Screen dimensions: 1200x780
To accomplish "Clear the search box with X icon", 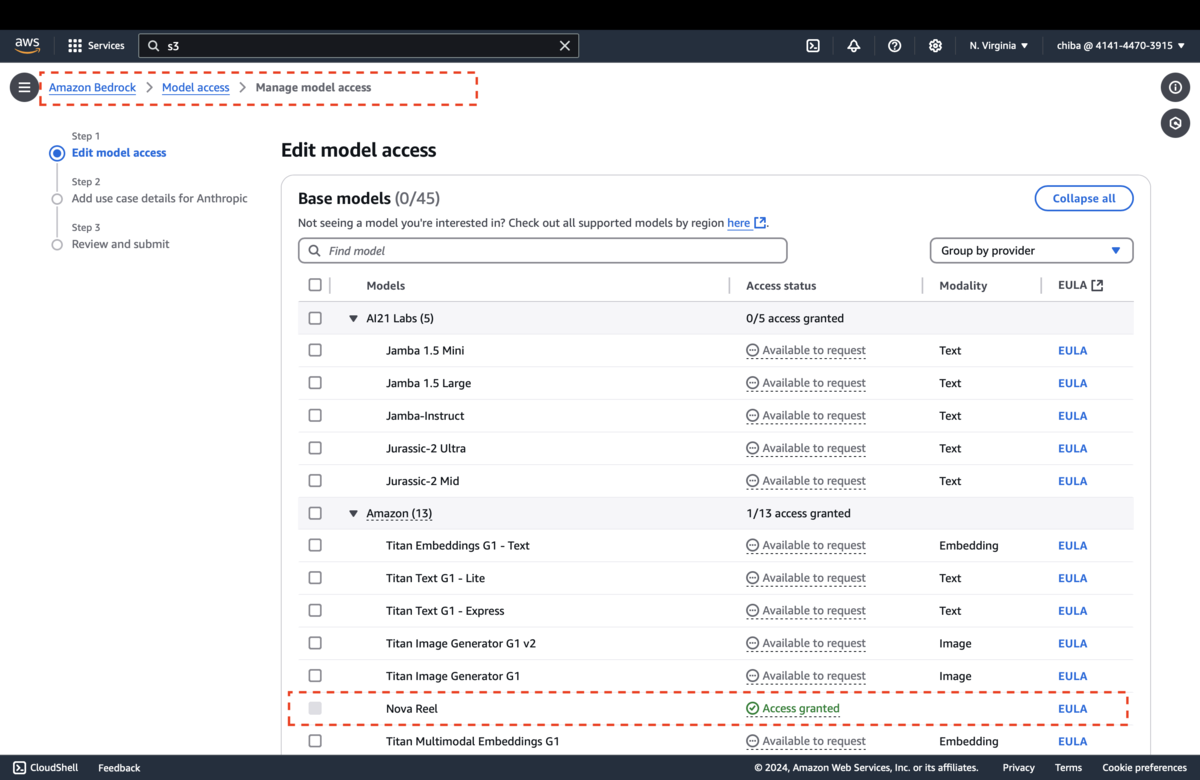I will click(565, 46).
